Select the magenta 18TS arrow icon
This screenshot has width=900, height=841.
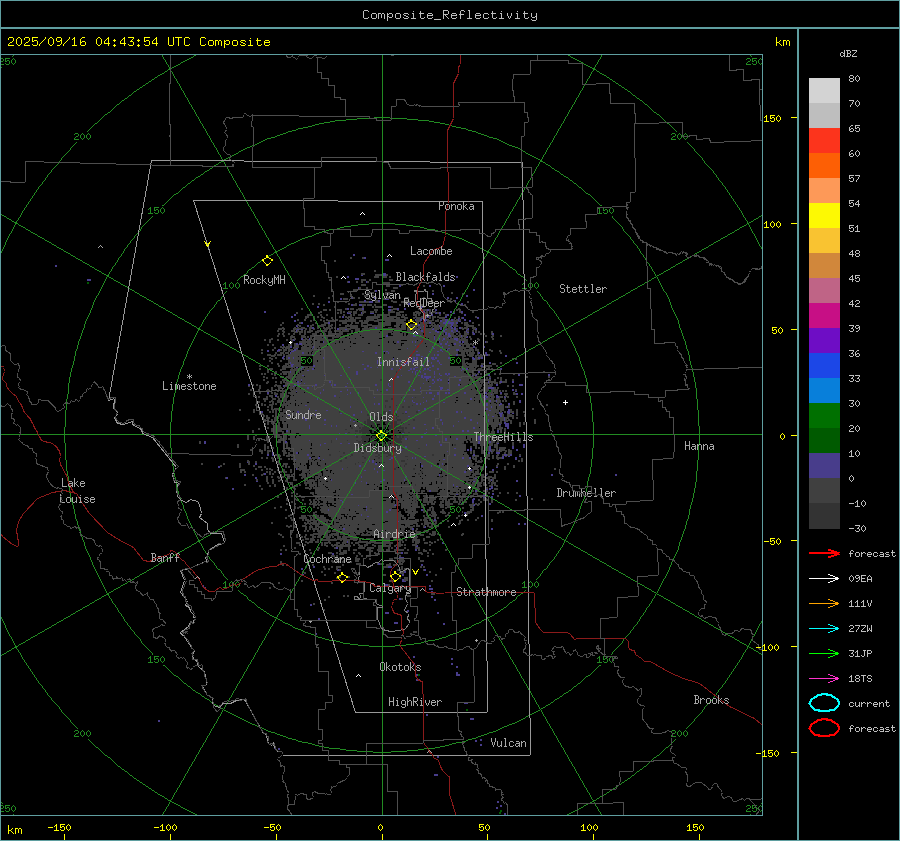[x=824, y=679]
